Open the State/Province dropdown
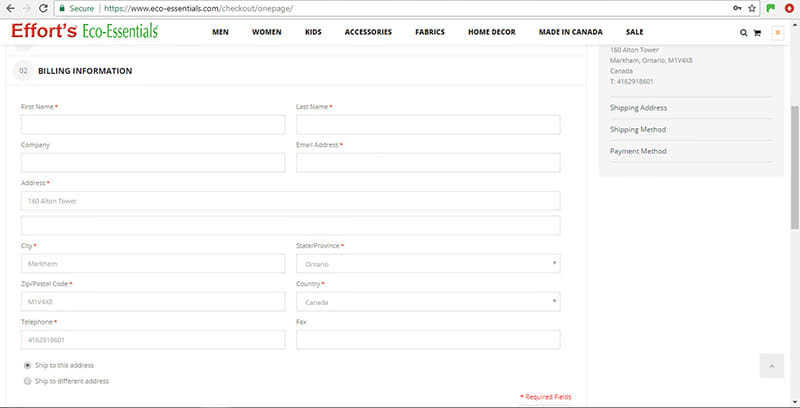The image size is (800, 408). pyautogui.click(x=428, y=264)
